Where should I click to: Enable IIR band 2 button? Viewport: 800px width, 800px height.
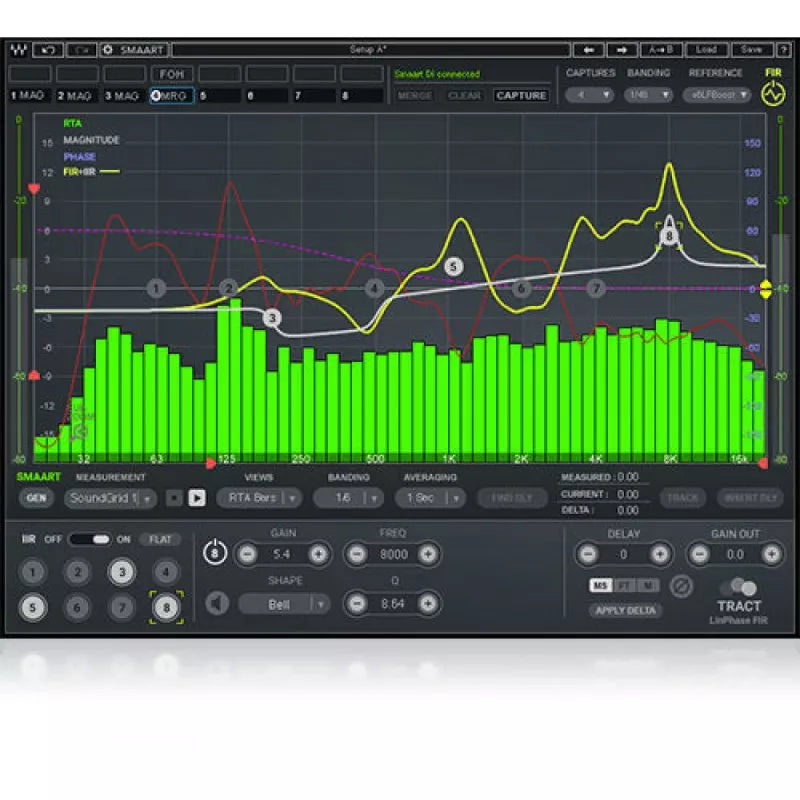pos(78,572)
